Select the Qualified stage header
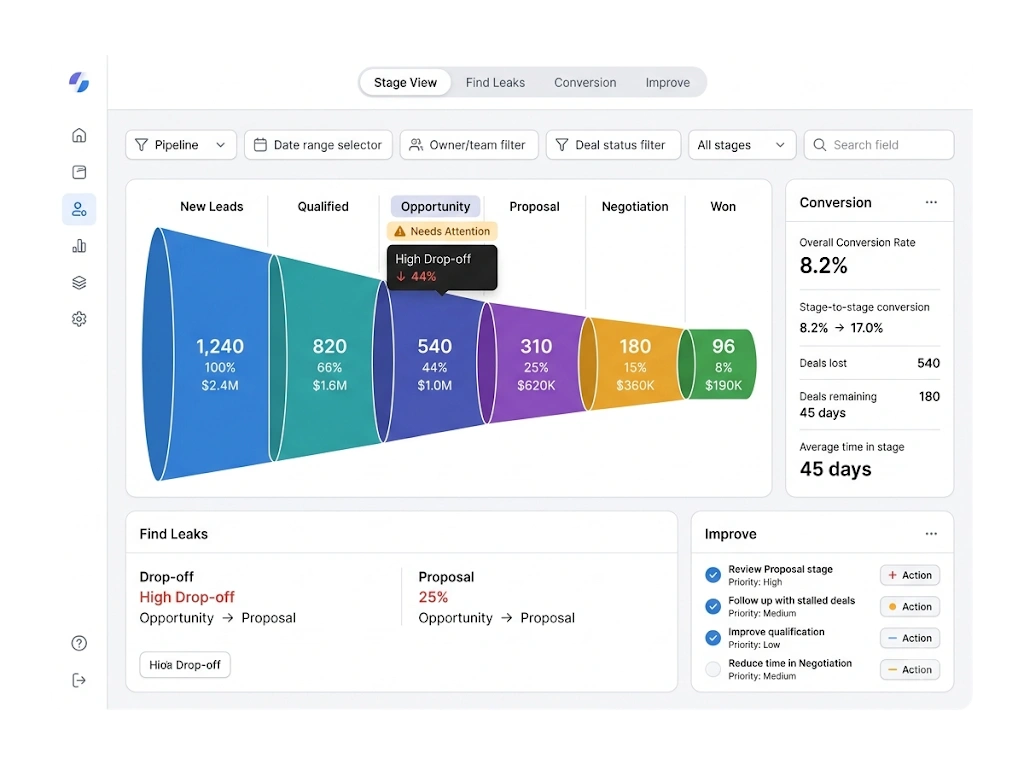Image resolution: width=1024 pixels, height=765 pixels. coord(323,206)
